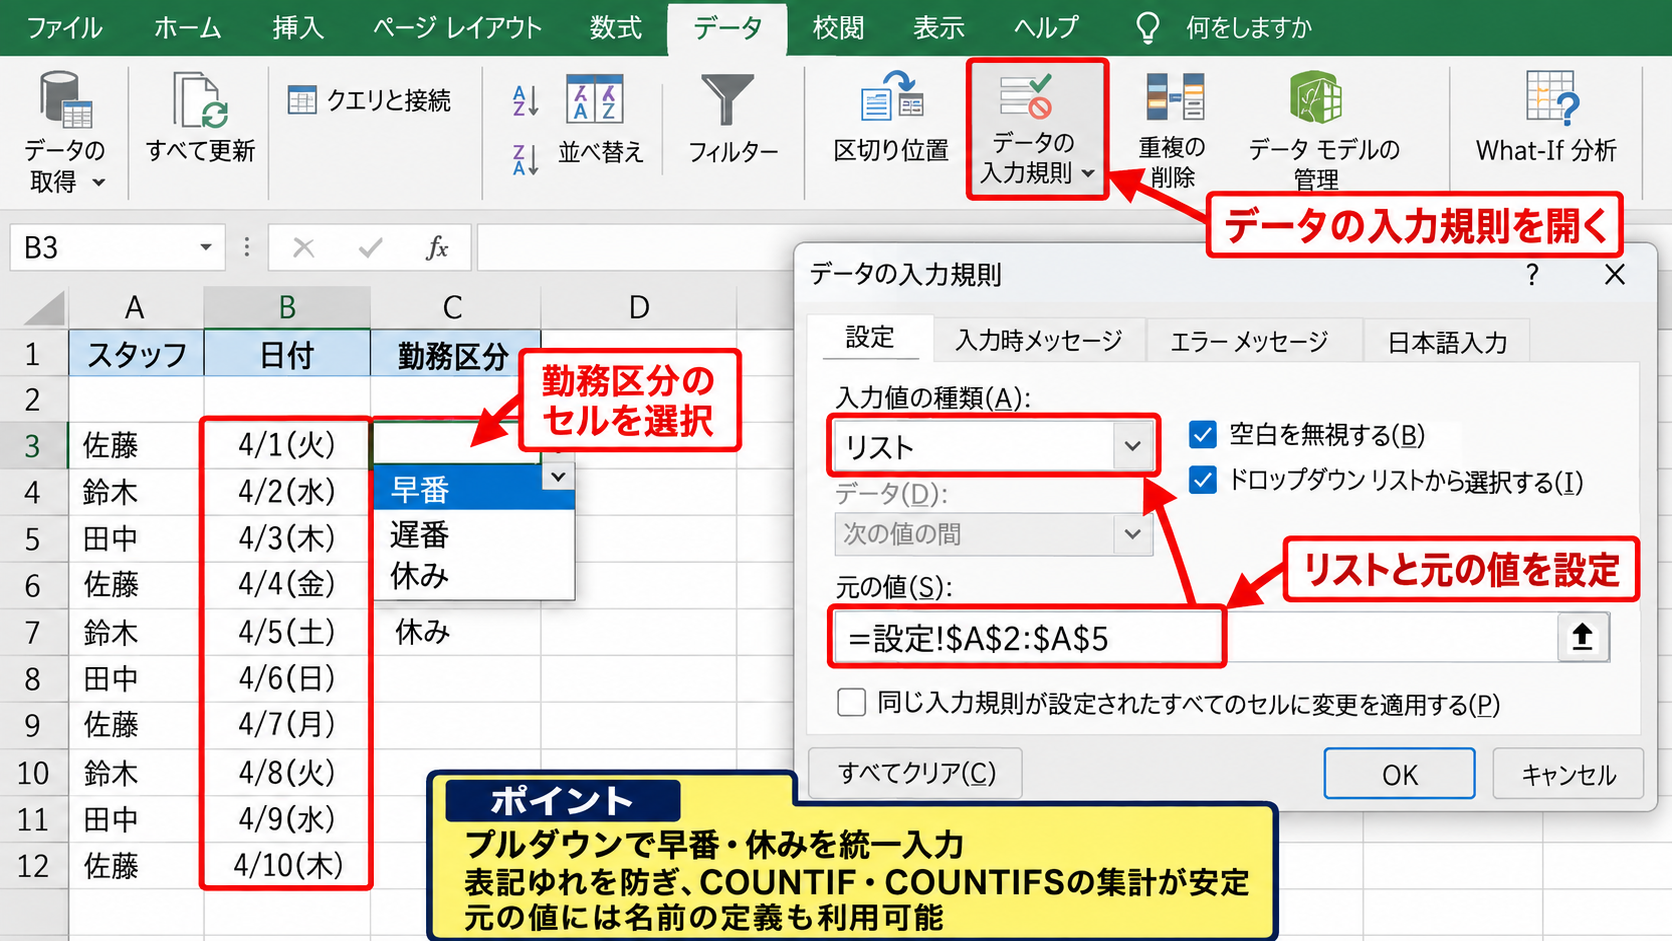Viewport: 1672px width, 941px height.
Task: Open the ファイル menu tab
Action: (x=65, y=28)
